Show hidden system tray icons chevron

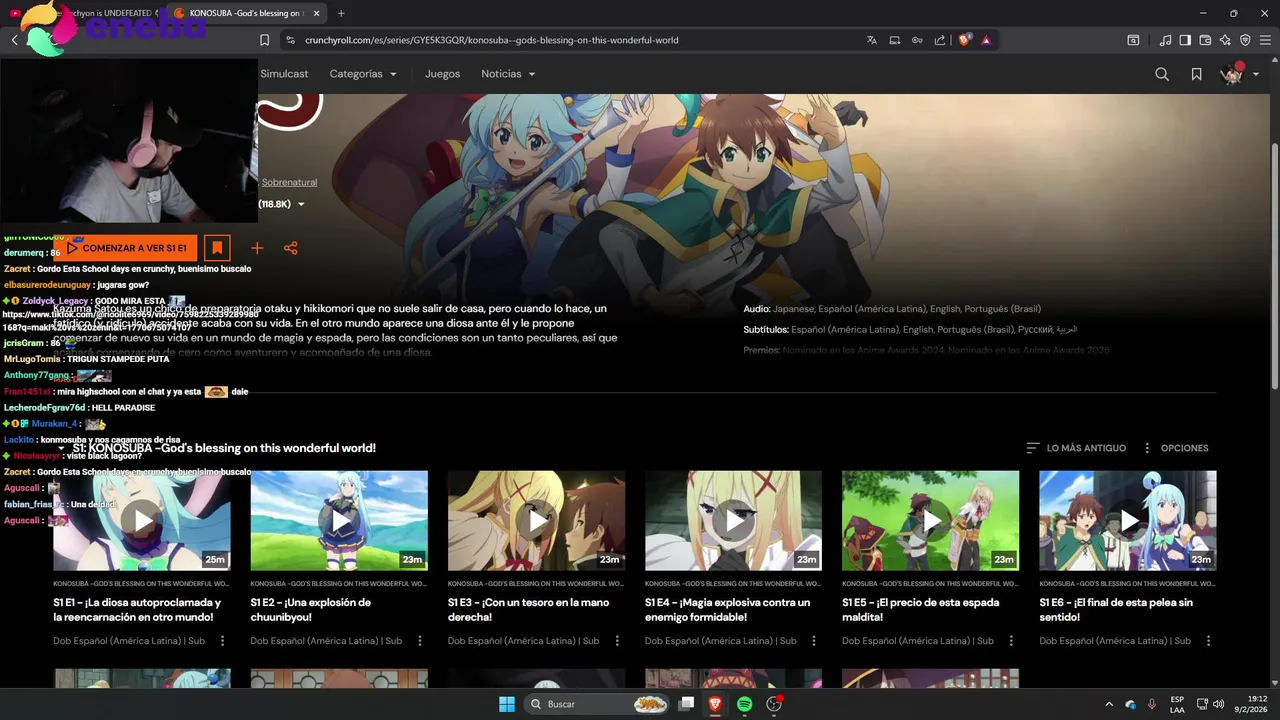[x=1108, y=704]
